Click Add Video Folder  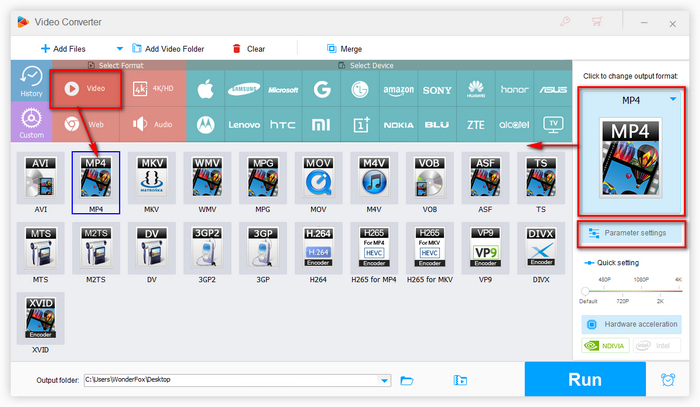click(168, 49)
